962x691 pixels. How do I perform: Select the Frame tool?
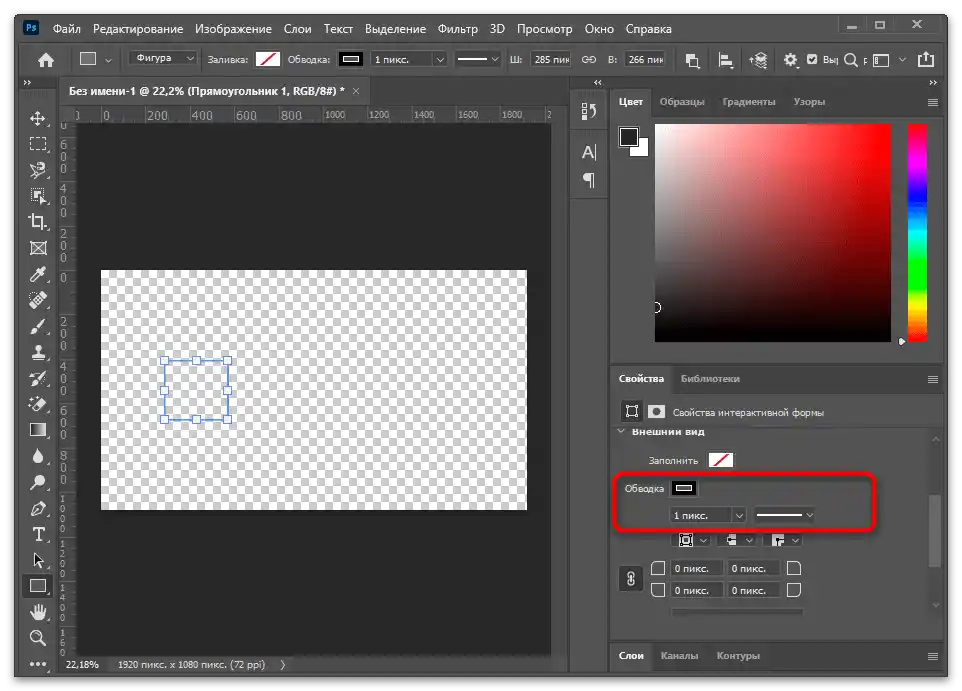pos(38,248)
